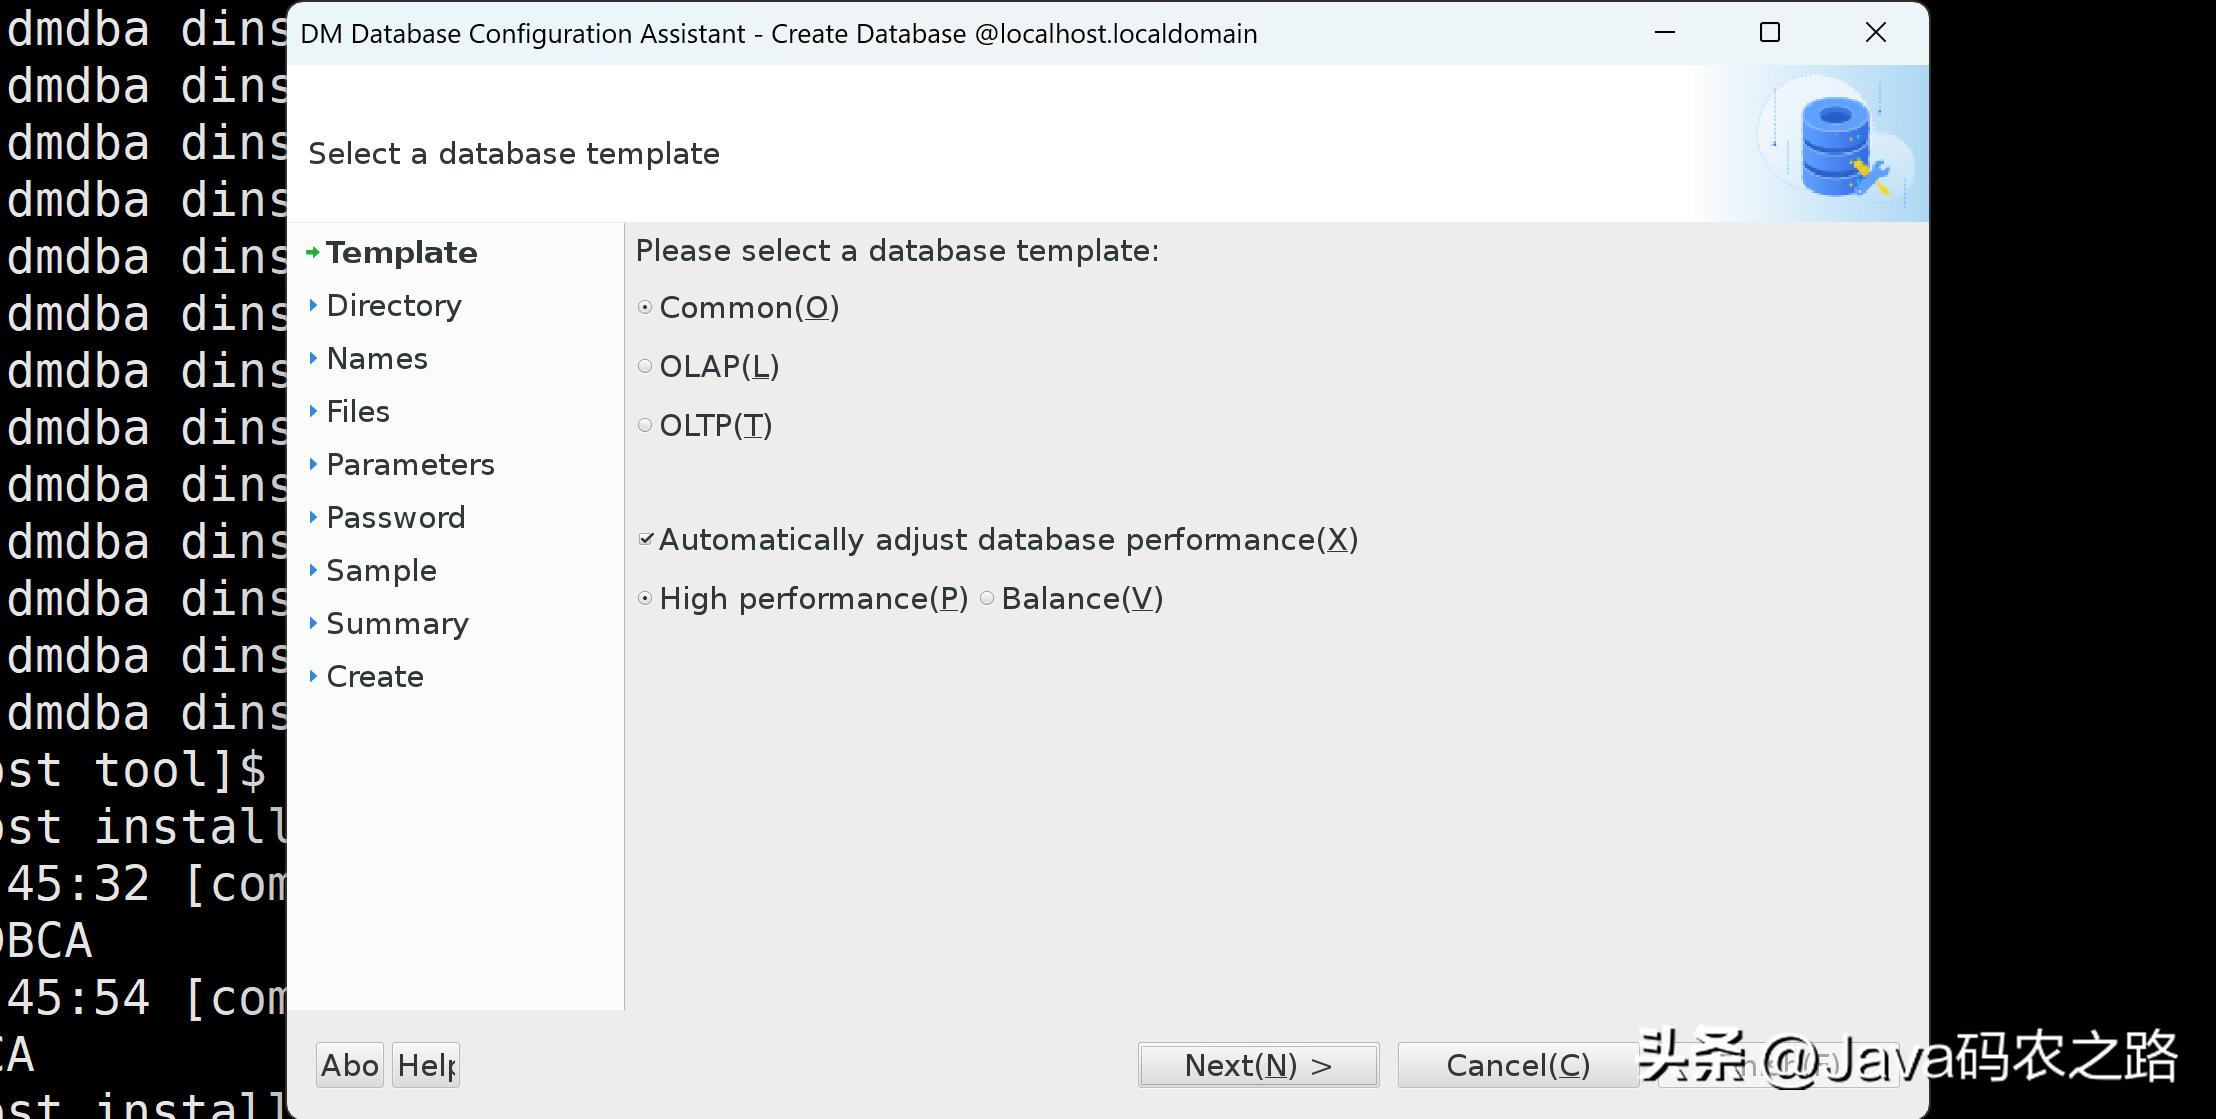The height and width of the screenshot is (1119, 2216).
Task: Open the Help button
Action: tap(426, 1066)
